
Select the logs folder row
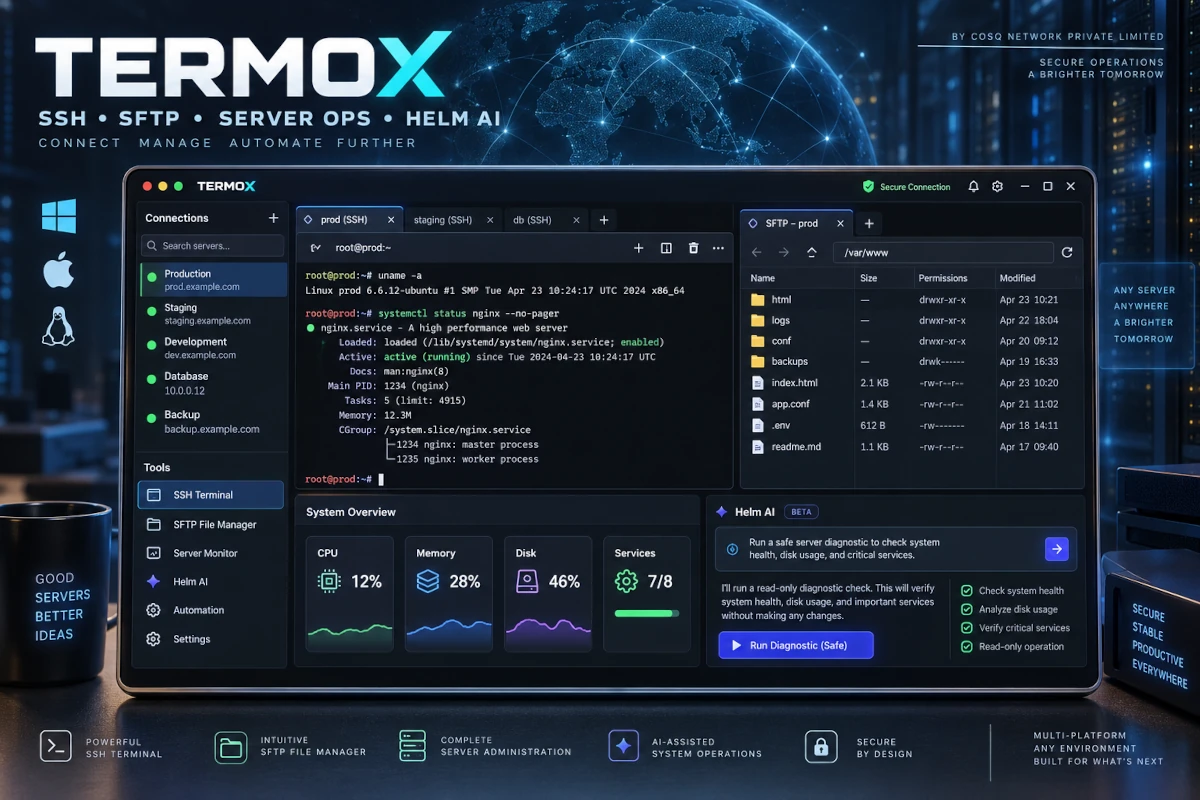coord(912,321)
